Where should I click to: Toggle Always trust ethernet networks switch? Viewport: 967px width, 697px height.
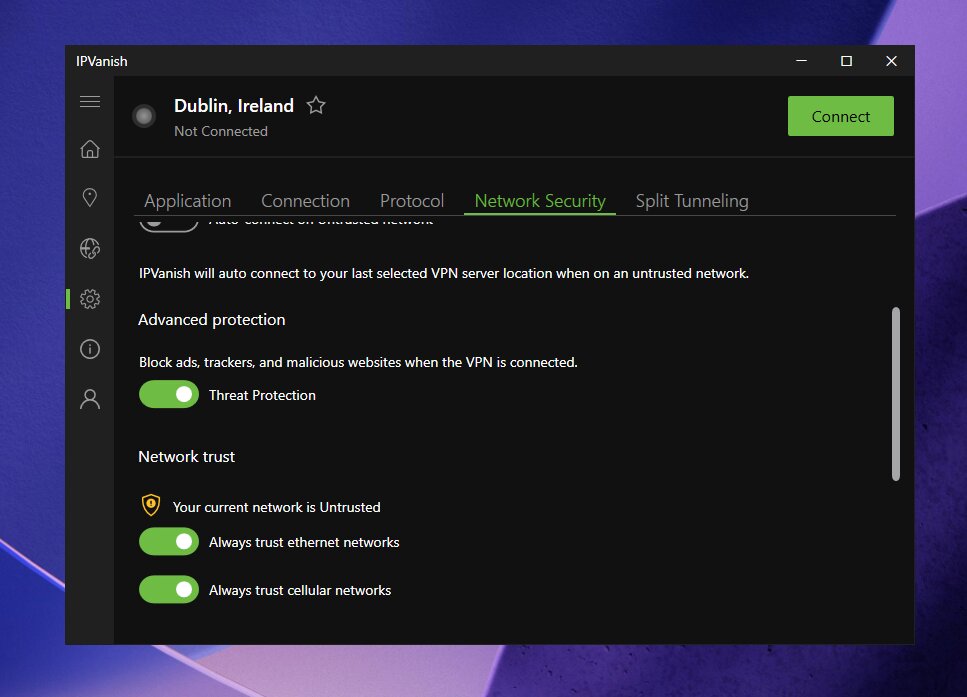pos(169,542)
